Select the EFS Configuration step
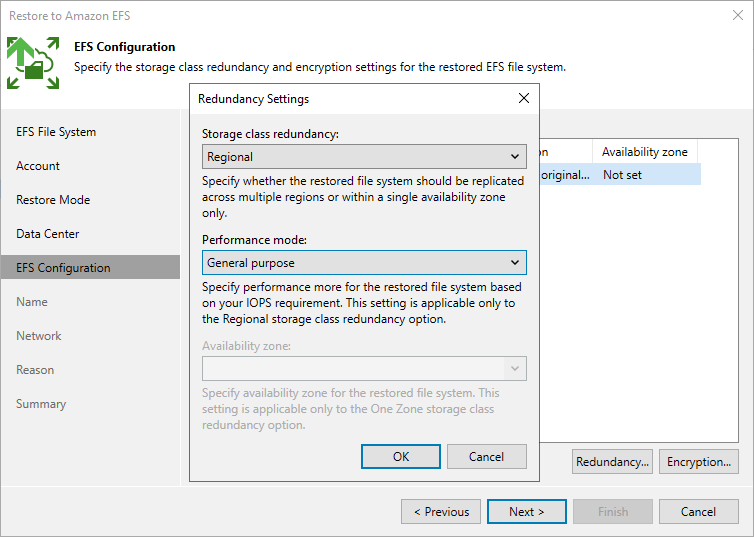 point(90,267)
